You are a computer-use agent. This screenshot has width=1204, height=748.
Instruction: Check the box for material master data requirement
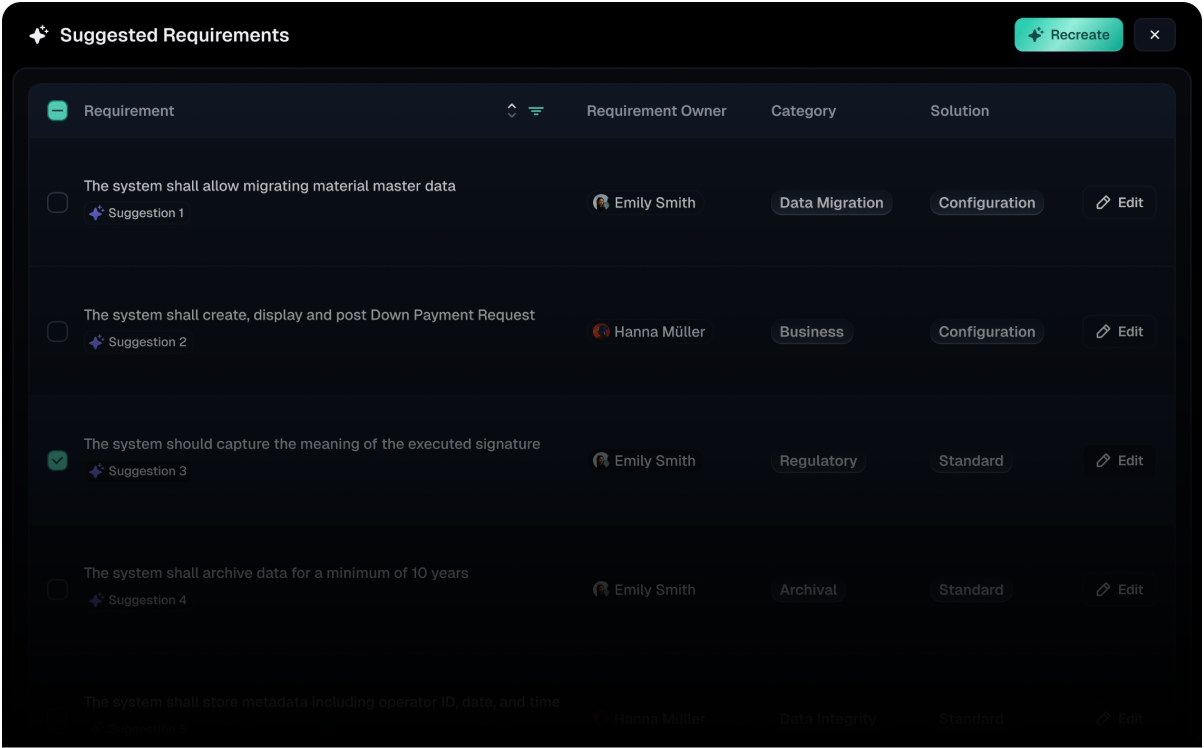(x=58, y=203)
